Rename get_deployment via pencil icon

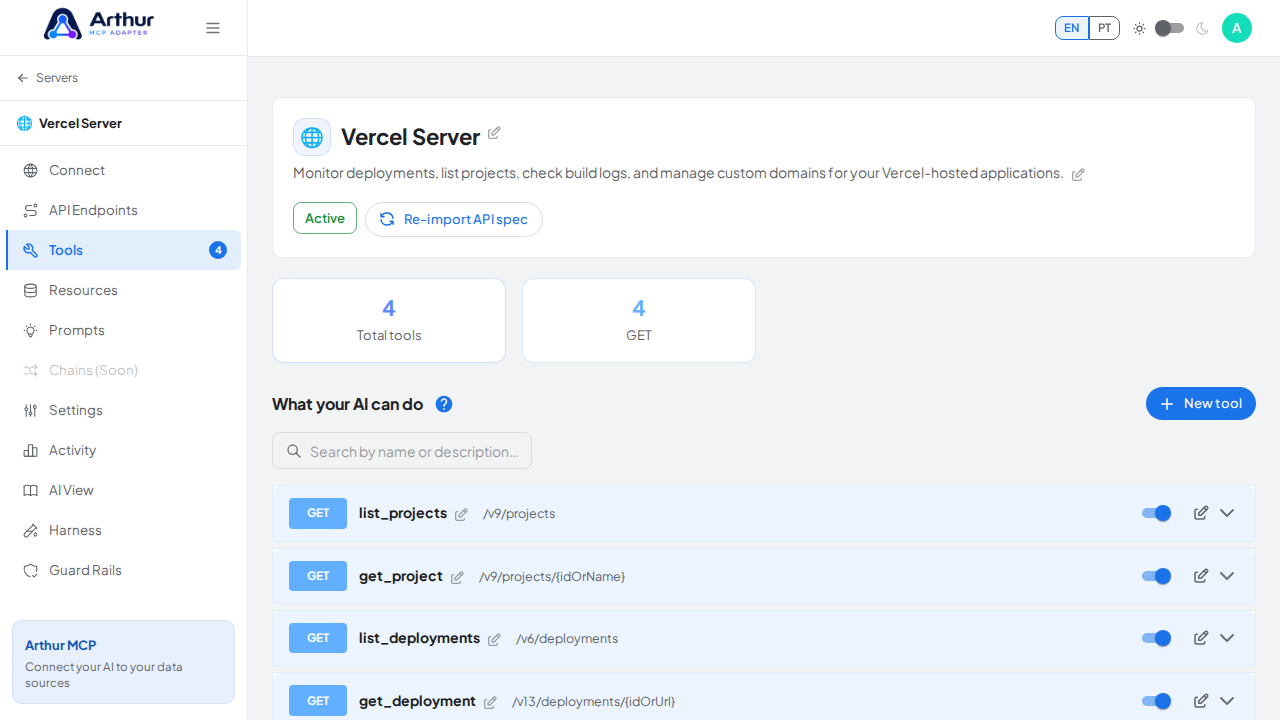point(490,703)
